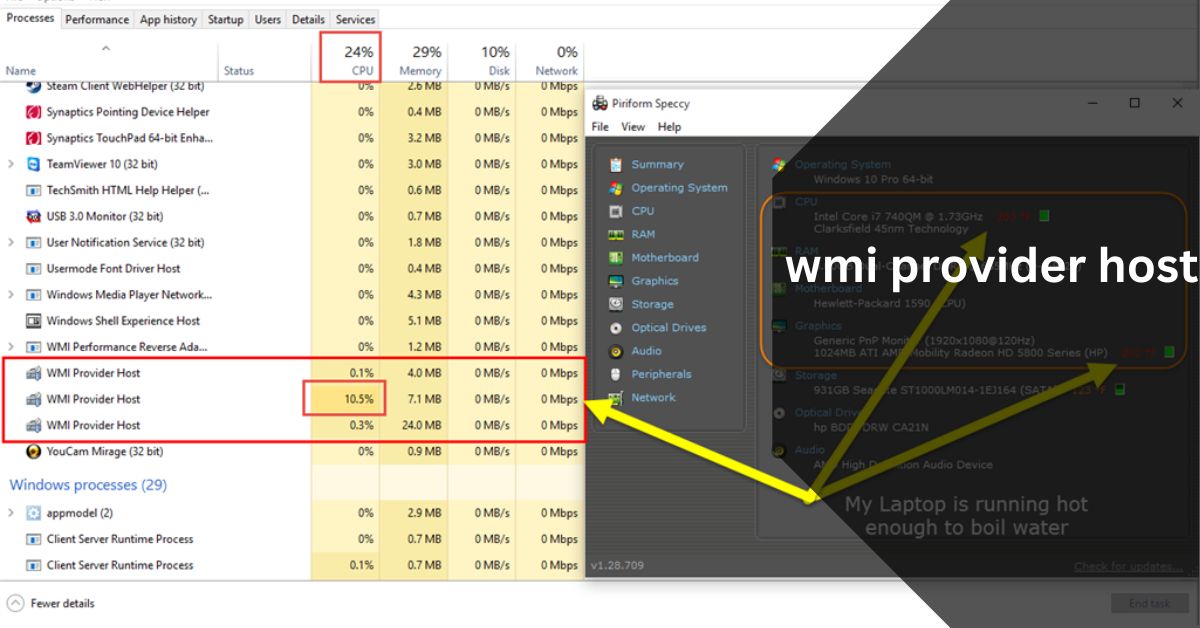Click the WMI Performance Reverse Adapter icon
Image resolution: width=1200 pixels, height=628 pixels.
(34, 346)
